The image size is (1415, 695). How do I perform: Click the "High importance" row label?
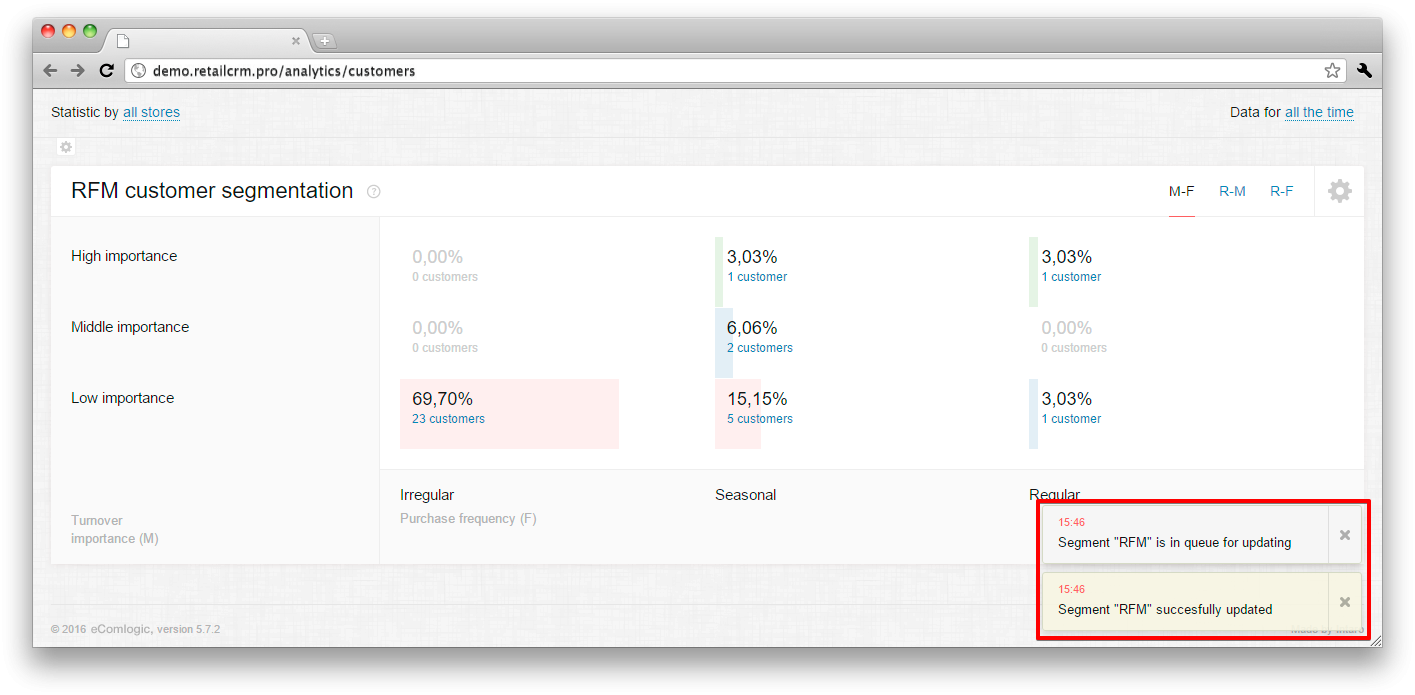coord(124,256)
